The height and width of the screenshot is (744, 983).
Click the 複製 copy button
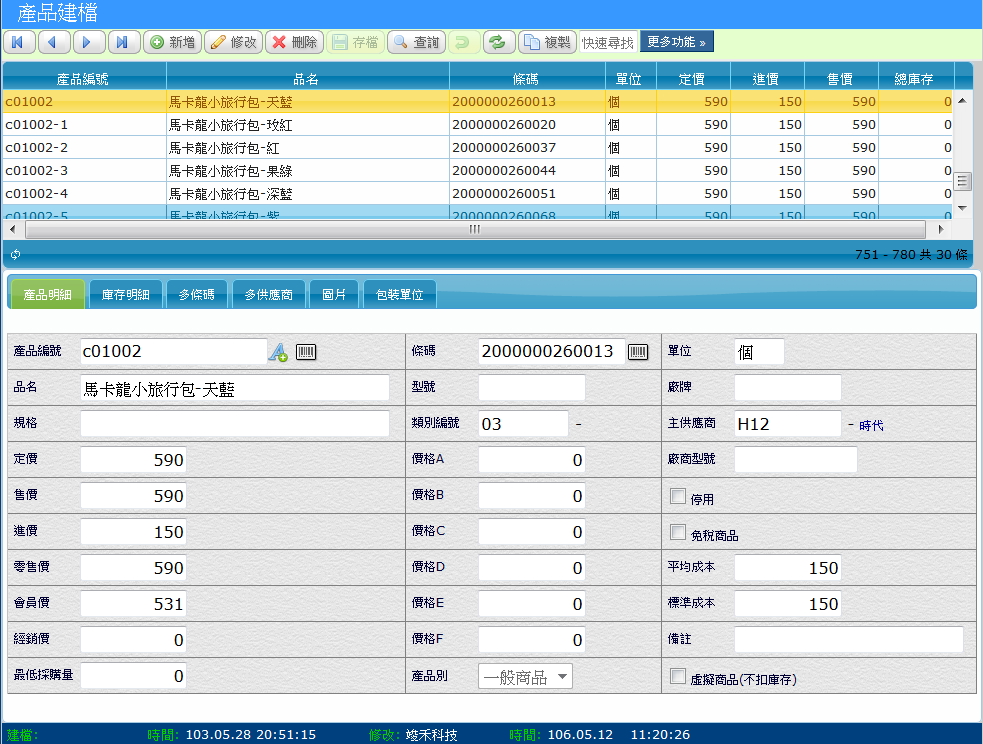pos(546,42)
